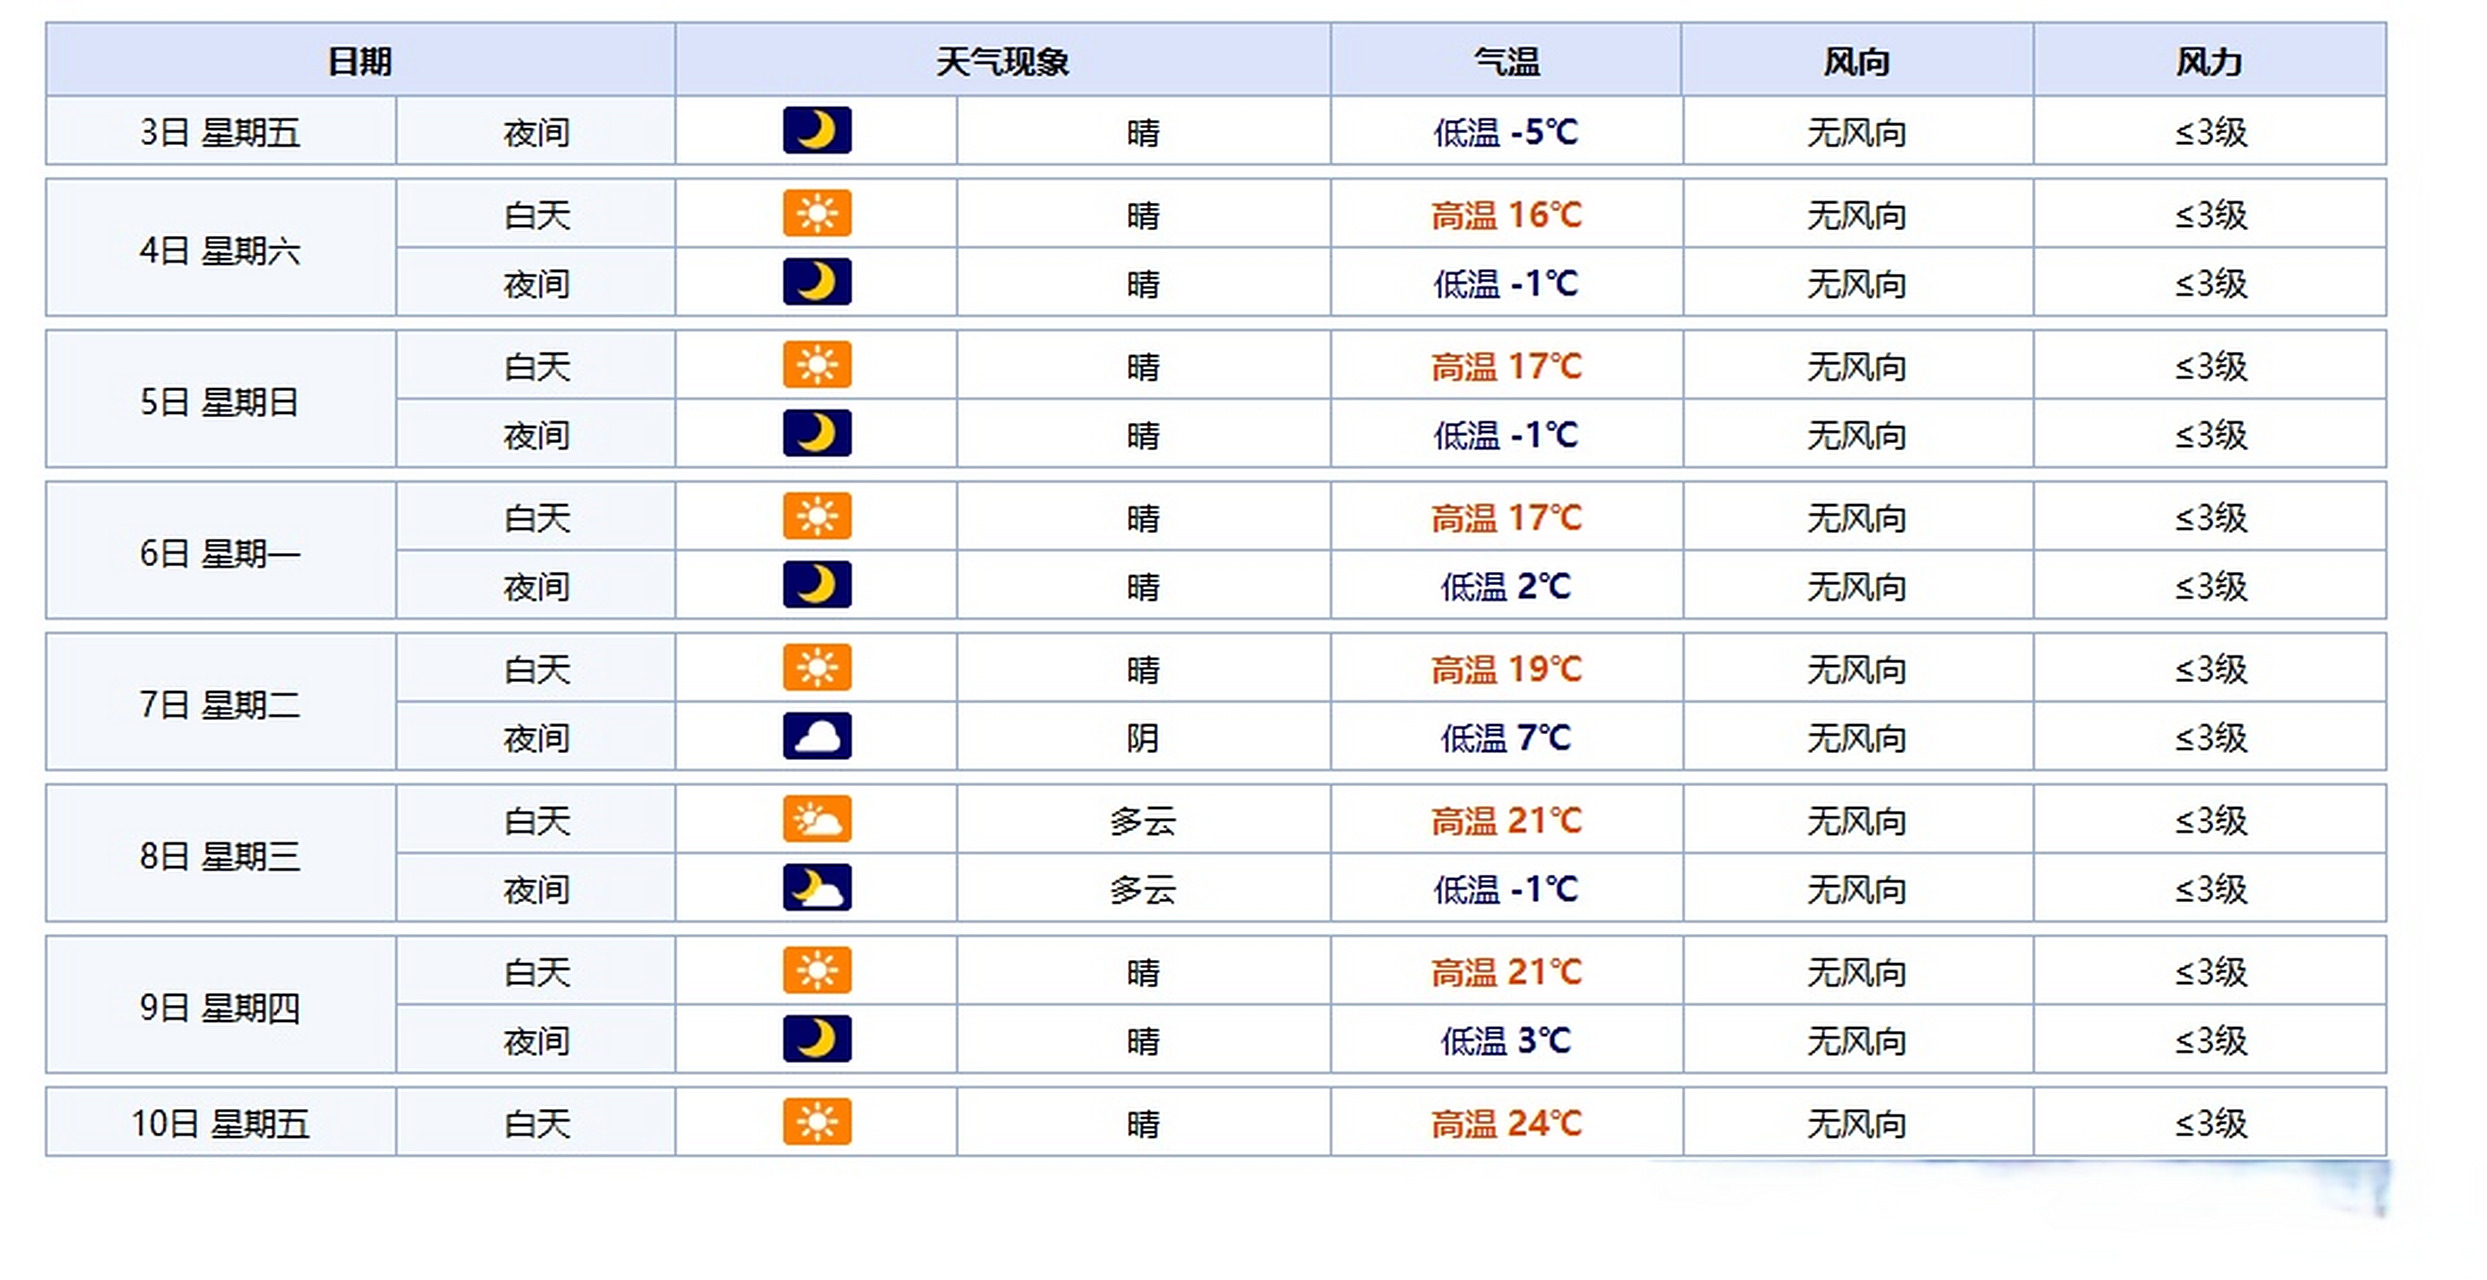Click 低温 -1℃ in the 8日 row
Viewport: 2487px width, 1280px height.
(x=1506, y=889)
